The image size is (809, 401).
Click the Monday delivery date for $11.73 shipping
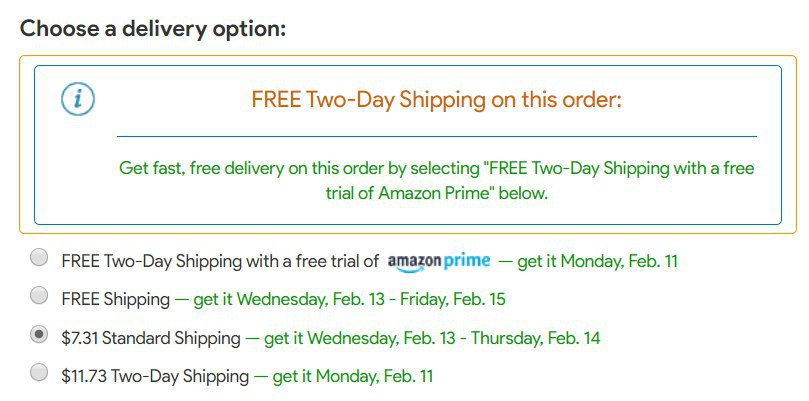[353, 376]
